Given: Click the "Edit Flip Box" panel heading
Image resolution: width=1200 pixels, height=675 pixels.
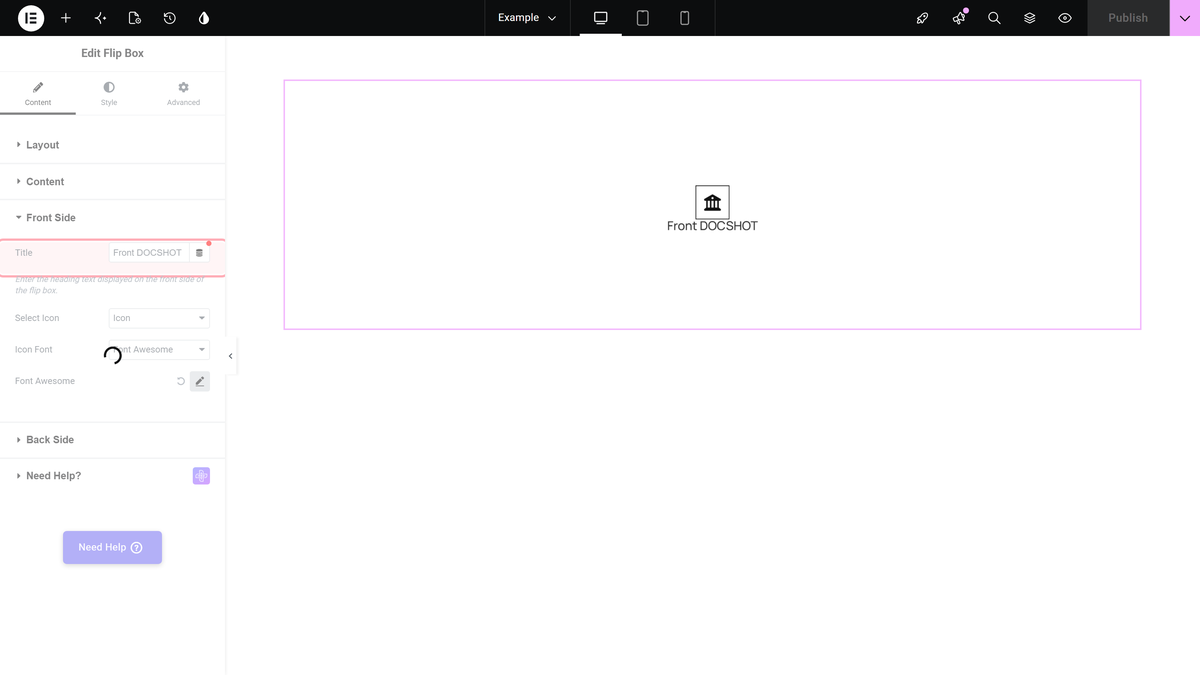Looking at the screenshot, I should click(x=112, y=53).
